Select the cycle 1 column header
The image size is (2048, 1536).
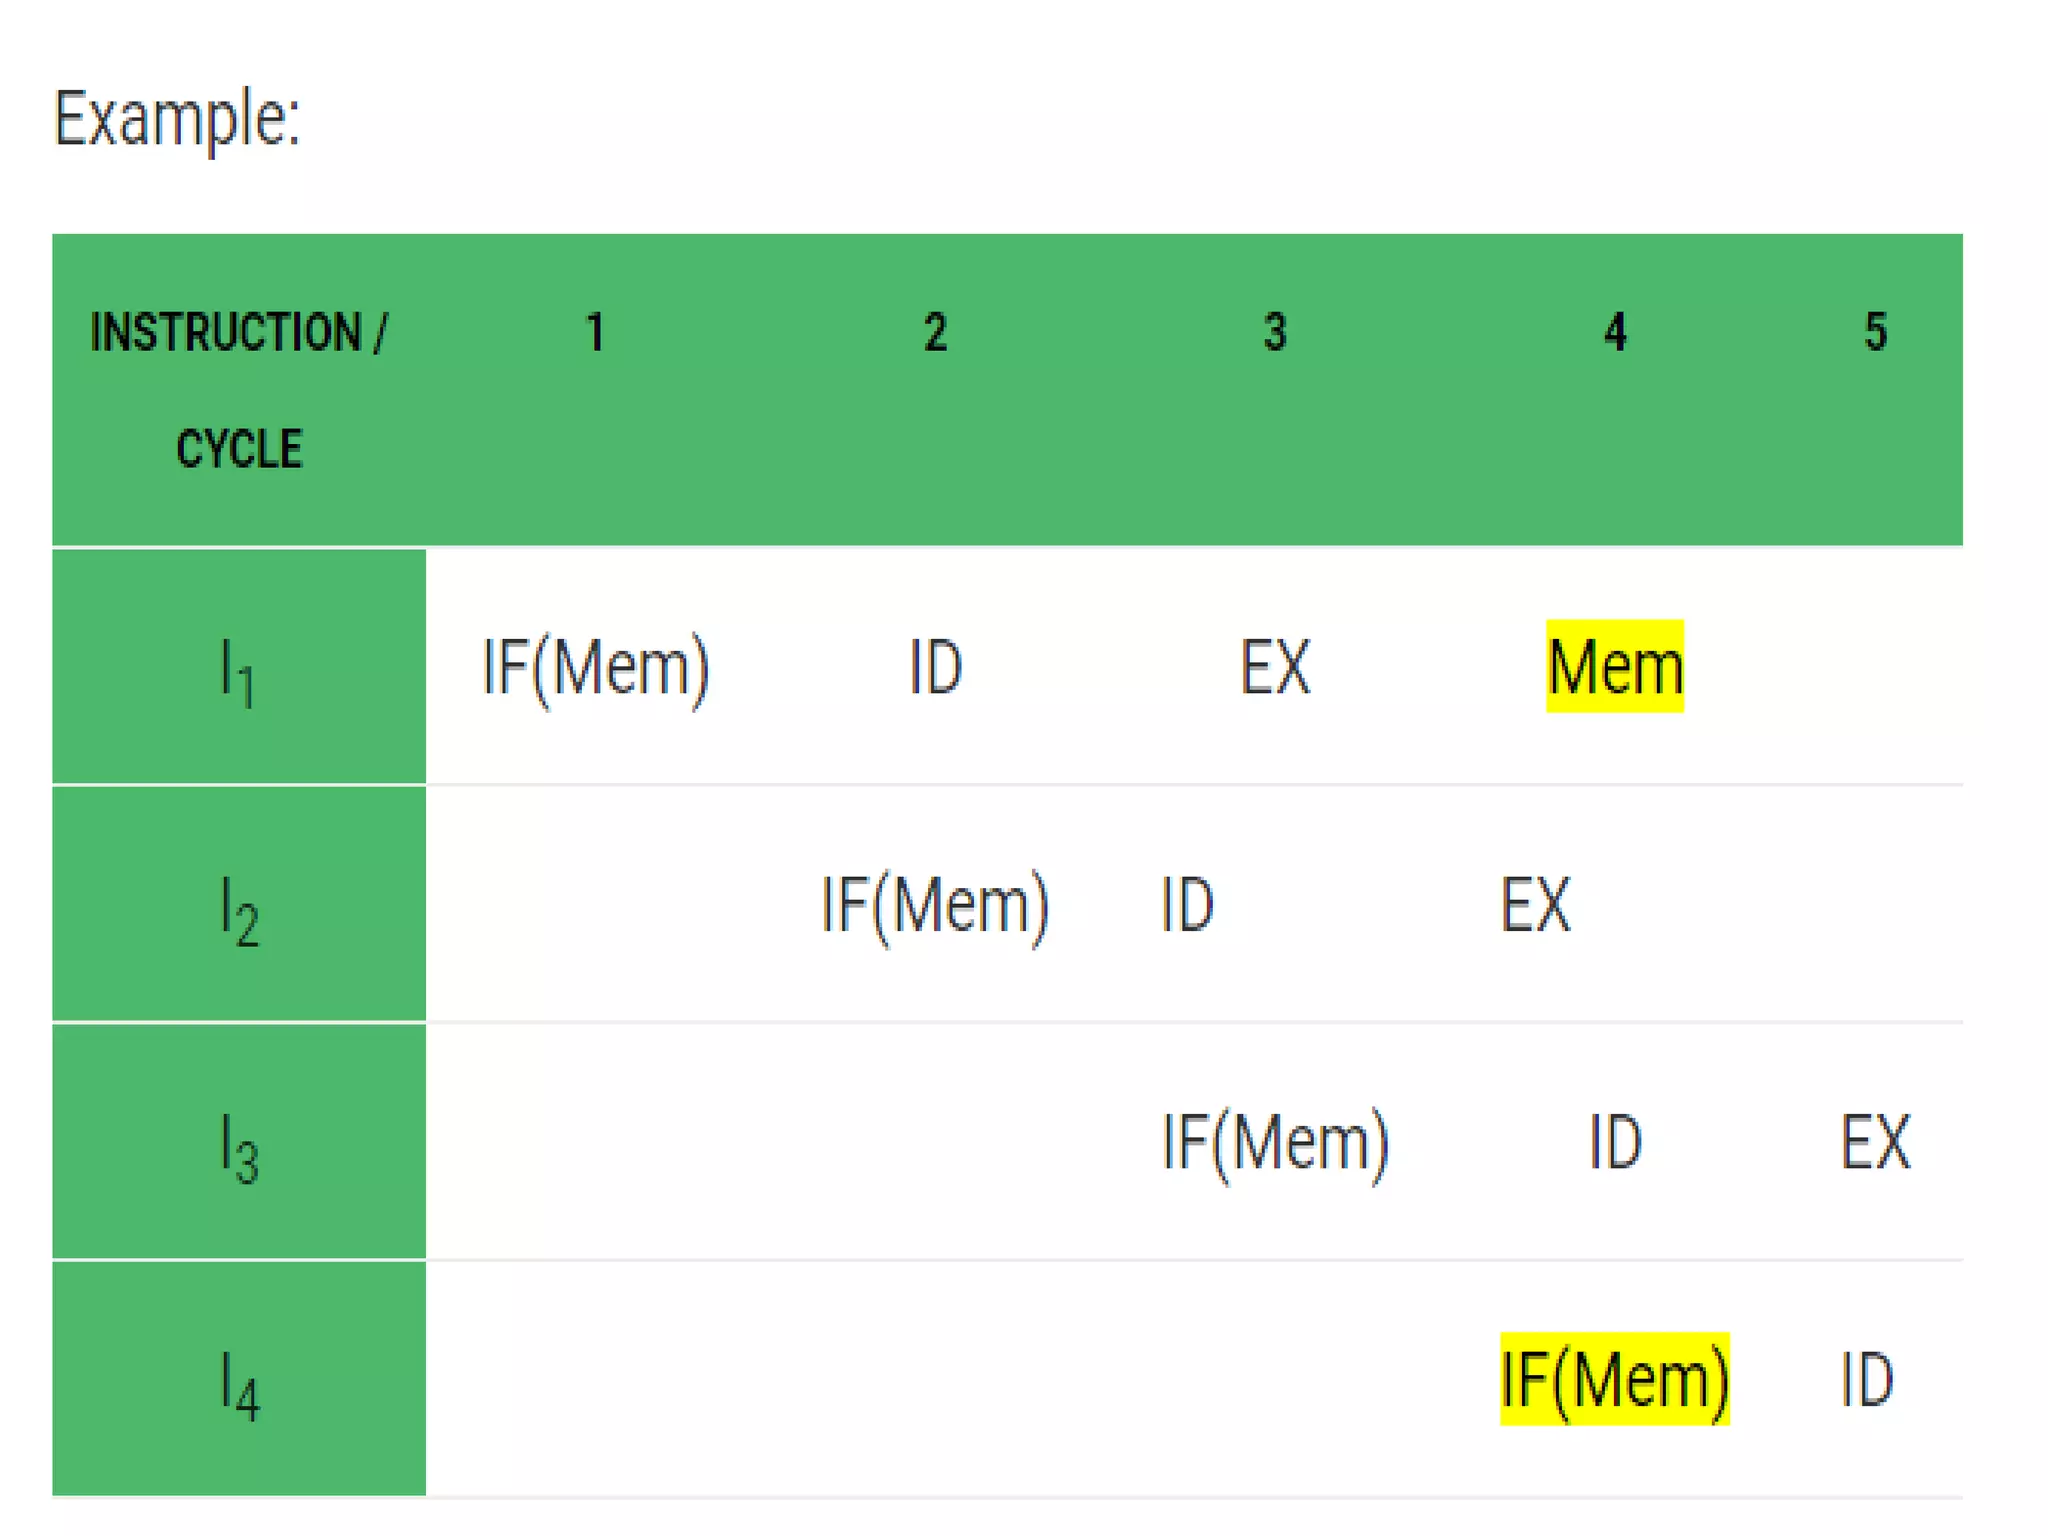[595, 333]
